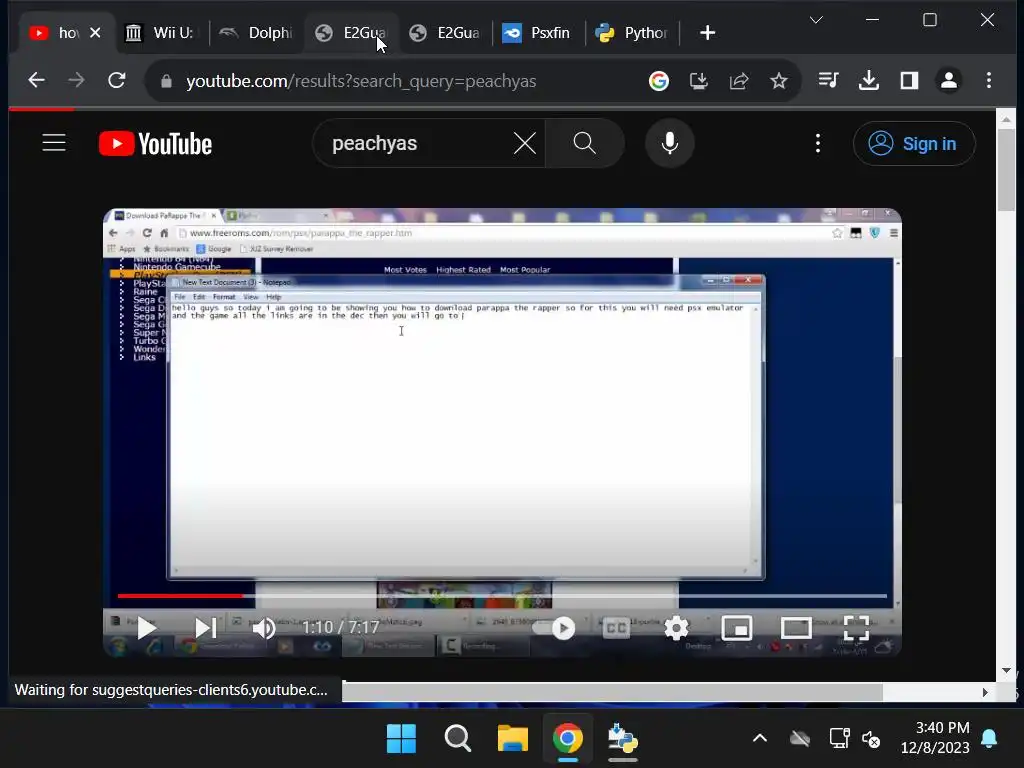Open the tab search dropdown
The width and height of the screenshot is (1024, 768).
coord(816,20)
